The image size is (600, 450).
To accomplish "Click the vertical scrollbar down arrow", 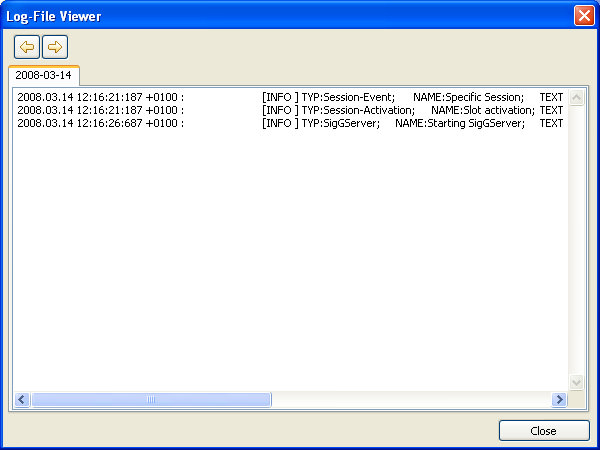I will (576, 382).
